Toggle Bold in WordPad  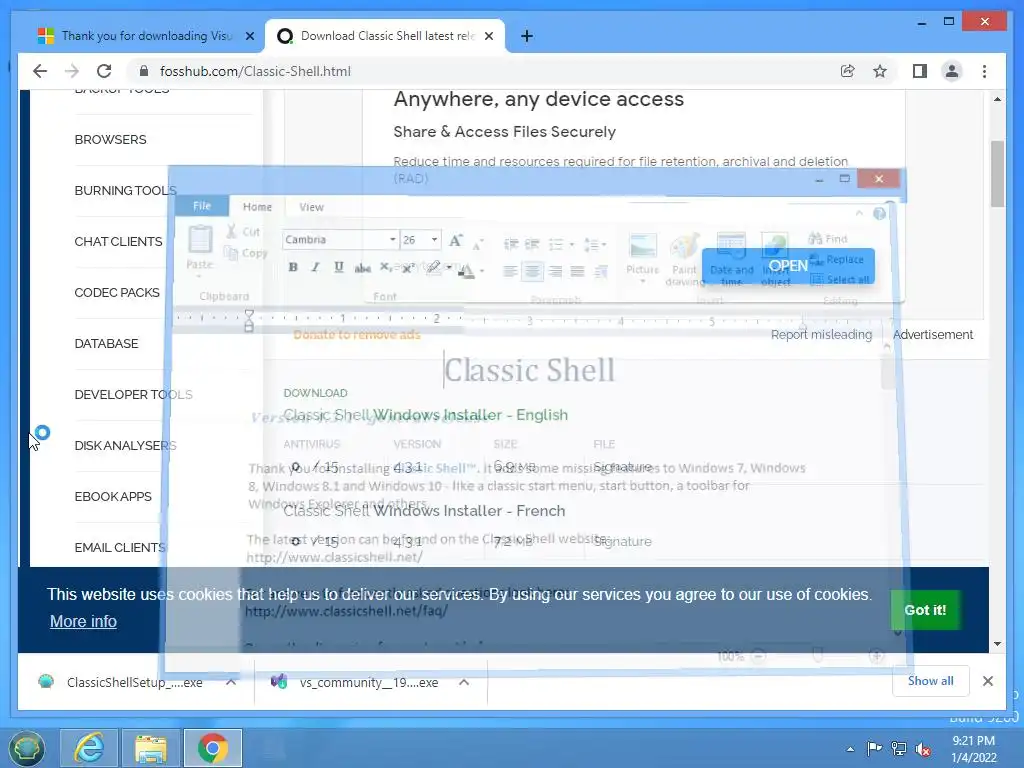[x=293, y=267]
